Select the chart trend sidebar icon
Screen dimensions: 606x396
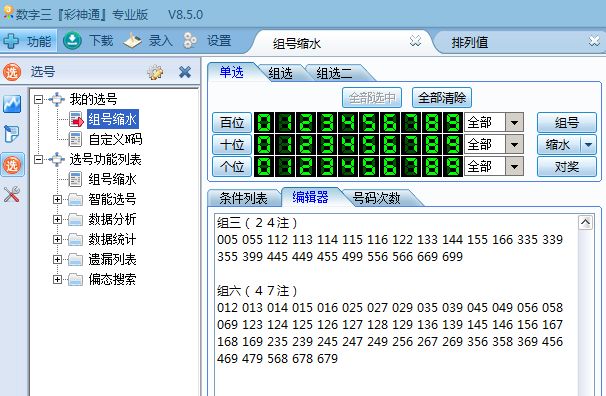(x=12, y=104)
